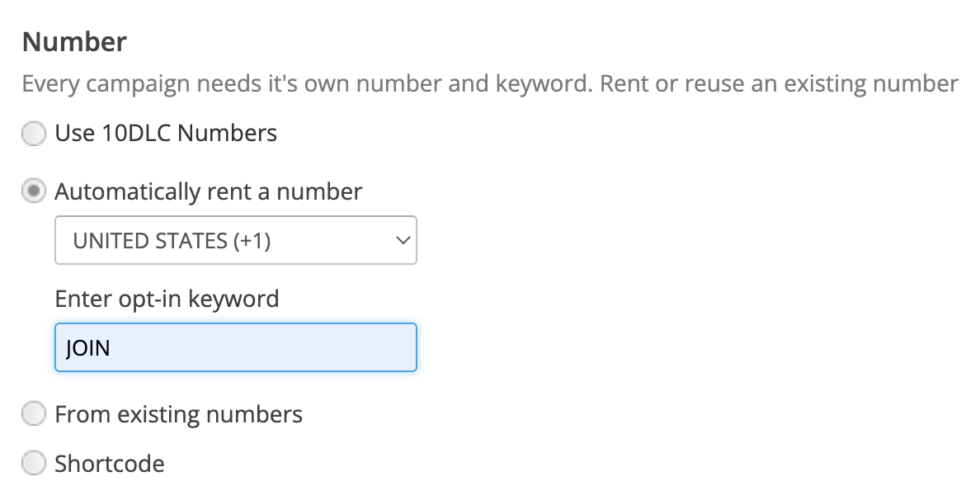Click the "Enter opt-in keyword" label

tap(166, 298)
